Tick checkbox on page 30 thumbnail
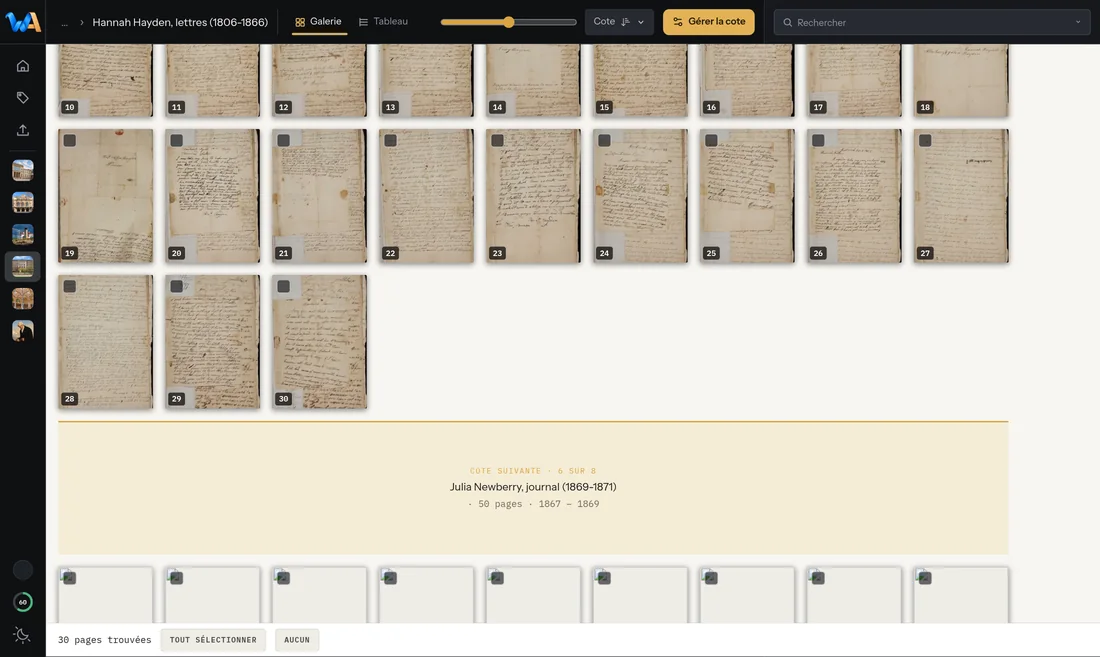The width and height of the screenshot is (1100, 657). point(283,286)
